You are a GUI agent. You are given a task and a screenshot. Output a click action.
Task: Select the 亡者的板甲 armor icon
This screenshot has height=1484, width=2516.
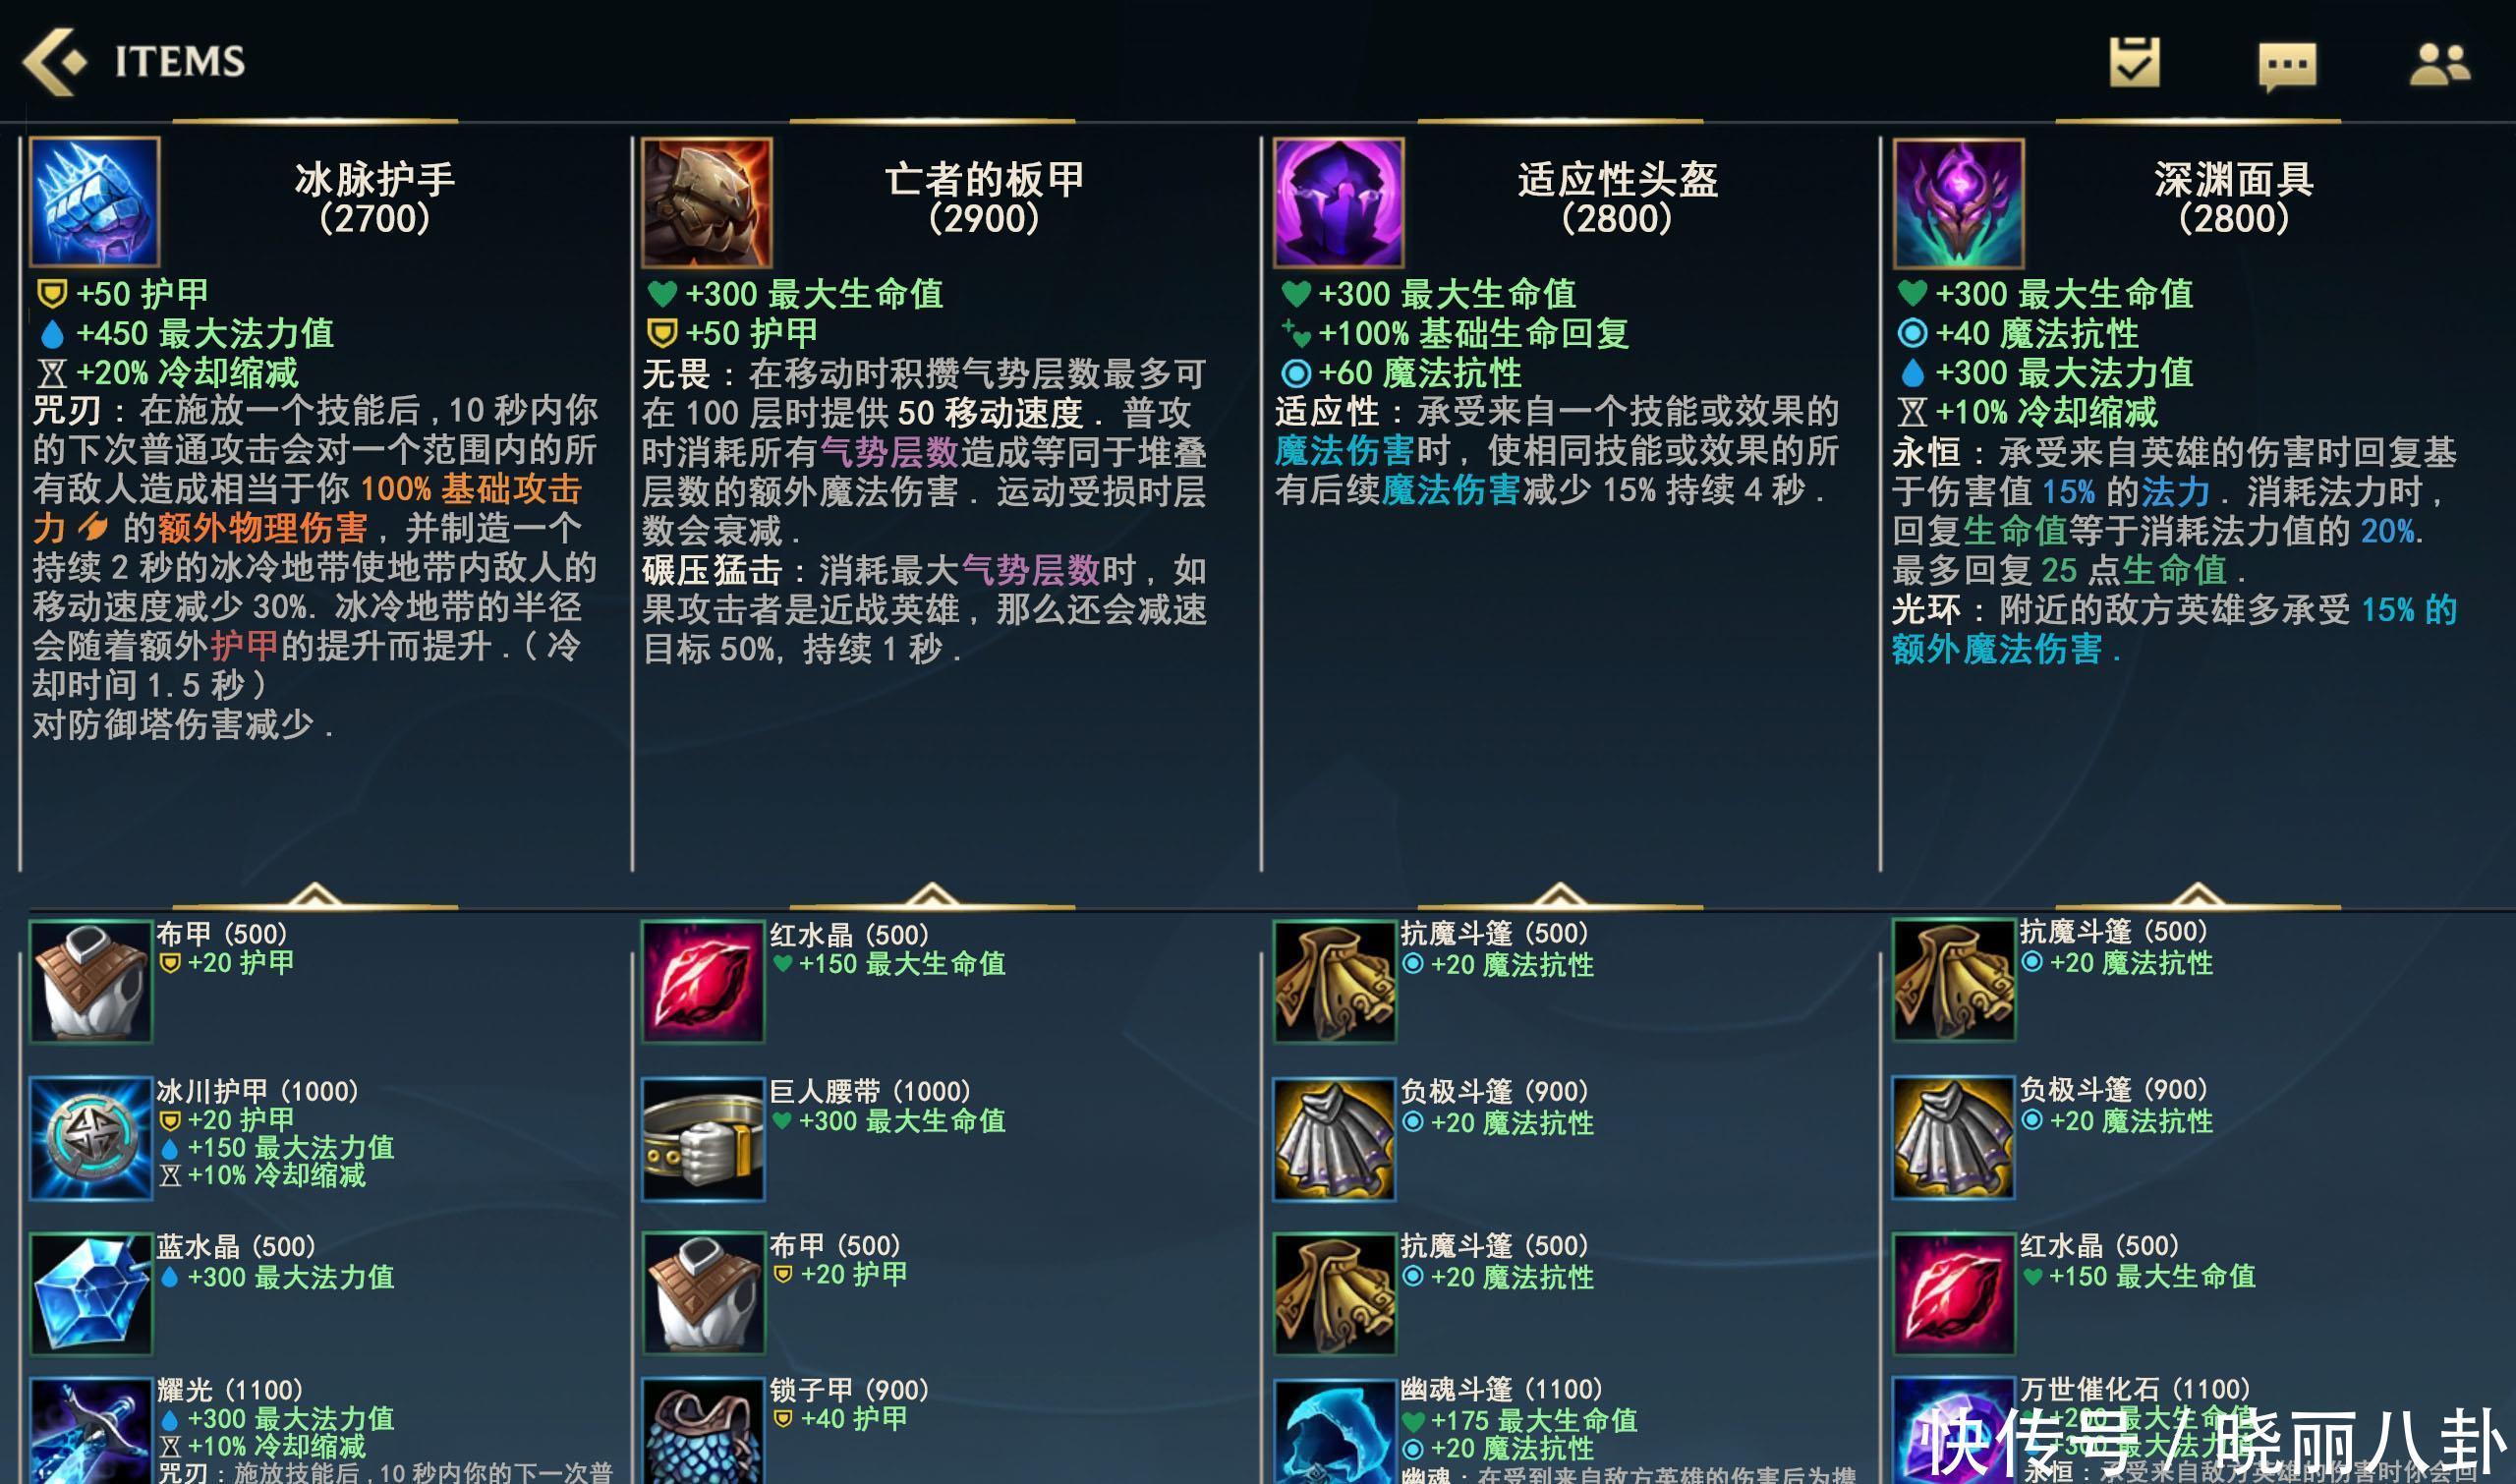(x=706, y=203)
